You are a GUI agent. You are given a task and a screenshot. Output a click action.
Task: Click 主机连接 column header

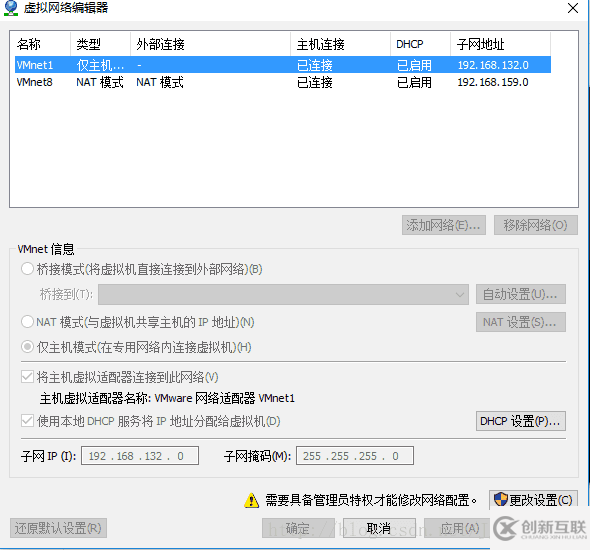pyautogui.click(x=340, y=44)
